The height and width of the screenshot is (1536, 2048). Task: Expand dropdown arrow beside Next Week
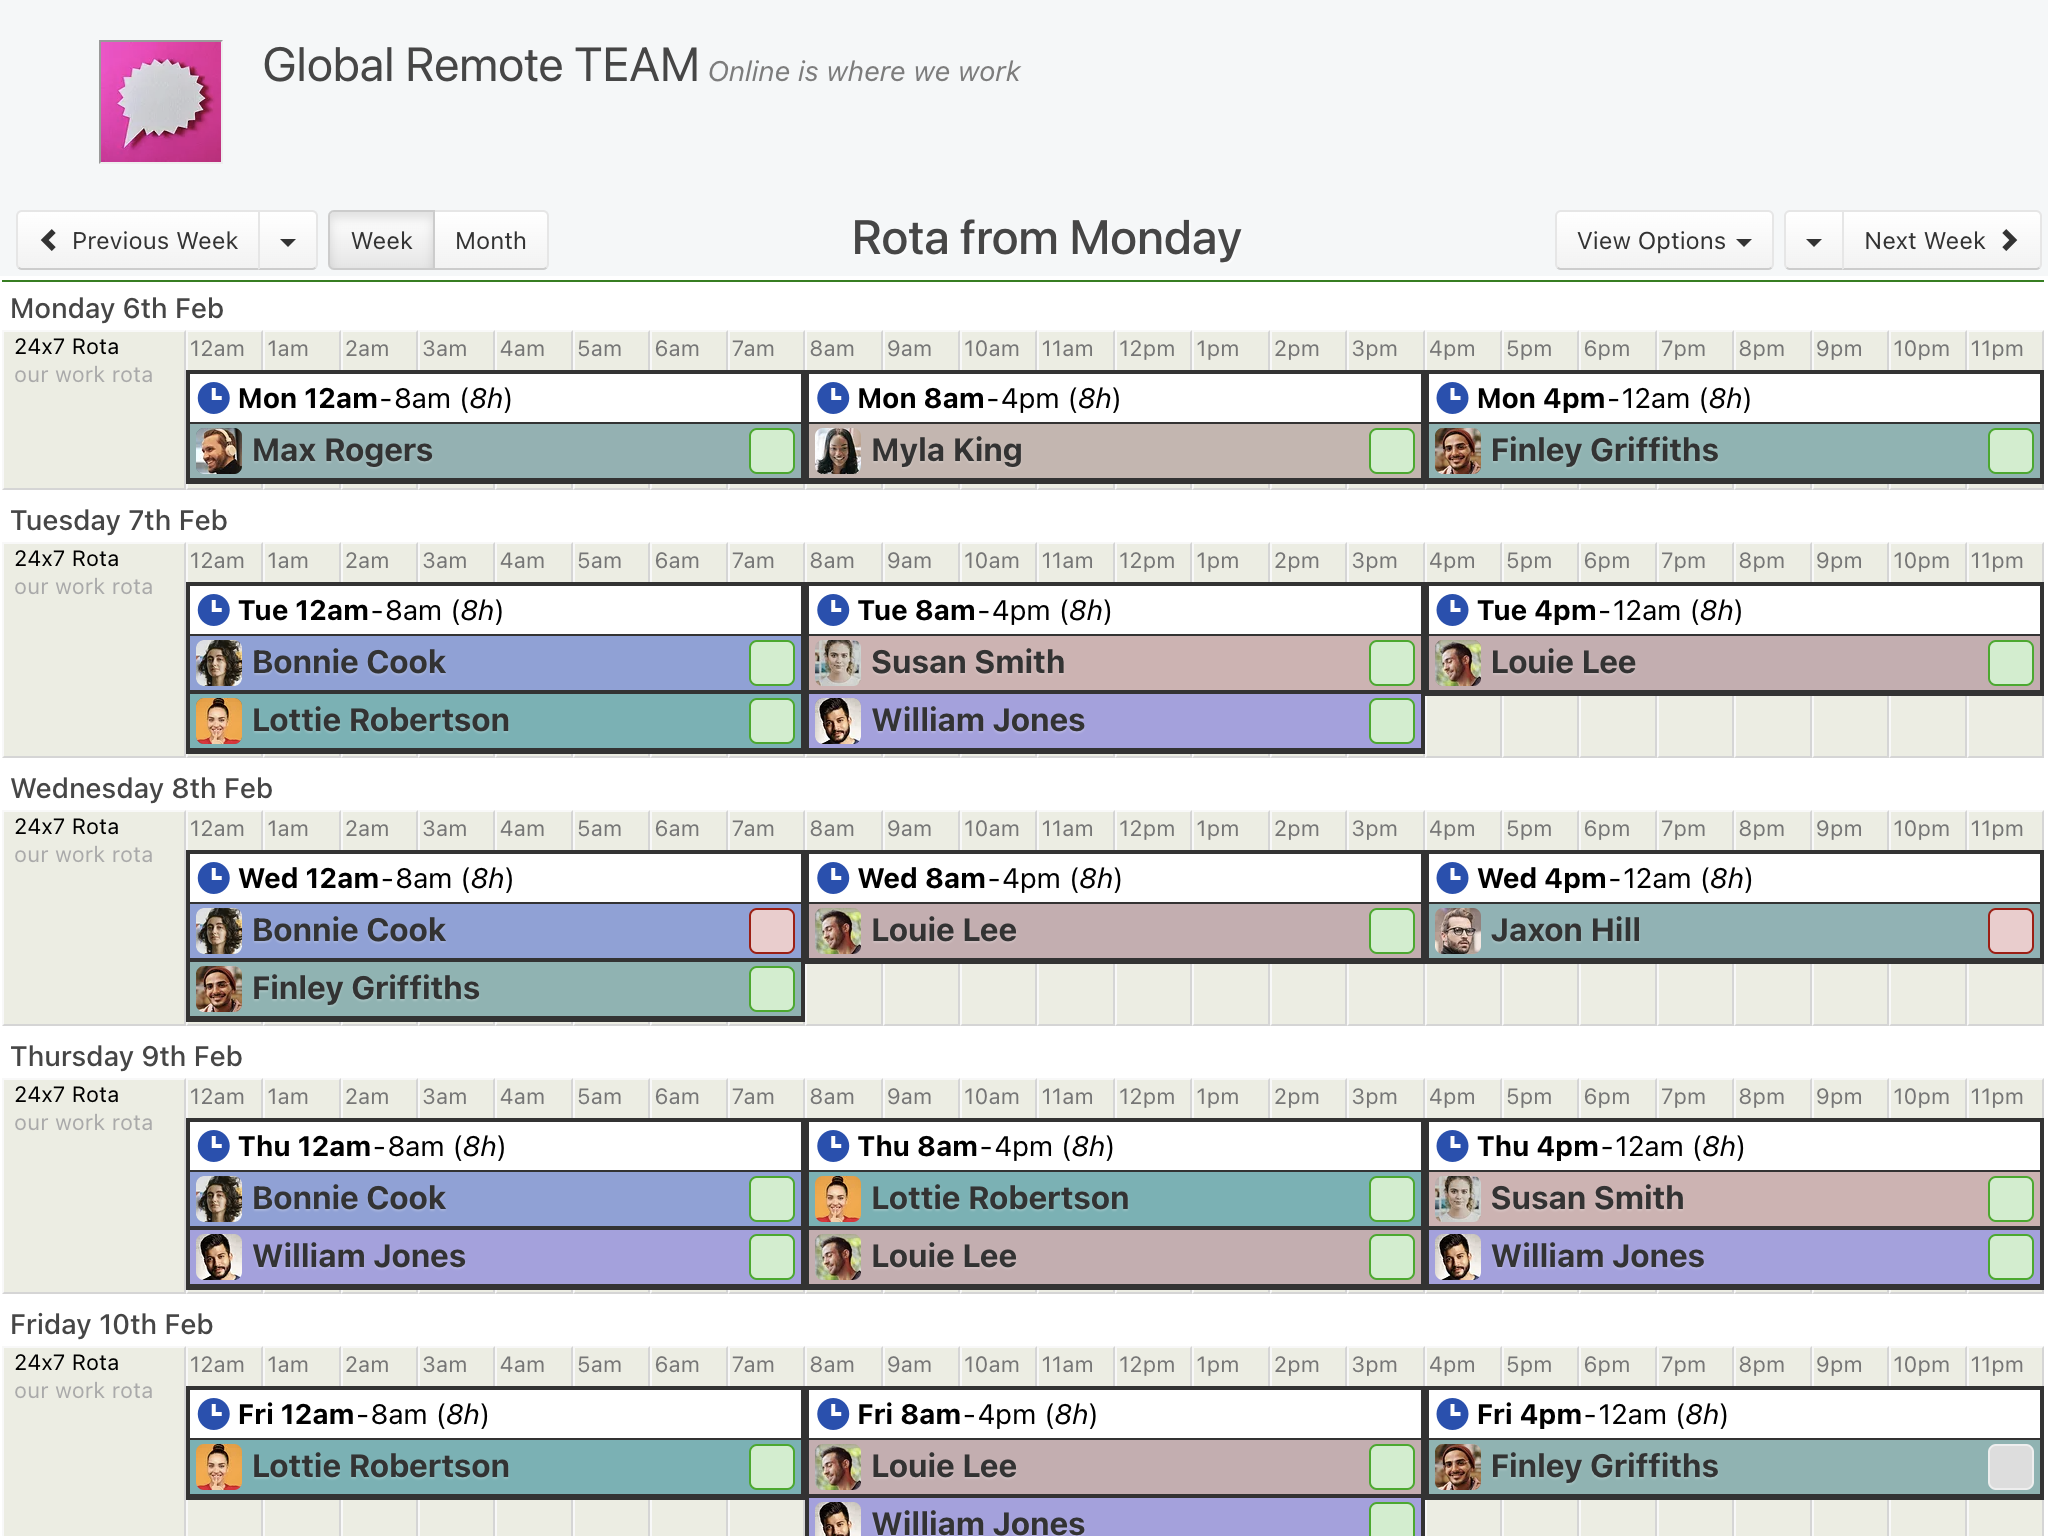1813,241
